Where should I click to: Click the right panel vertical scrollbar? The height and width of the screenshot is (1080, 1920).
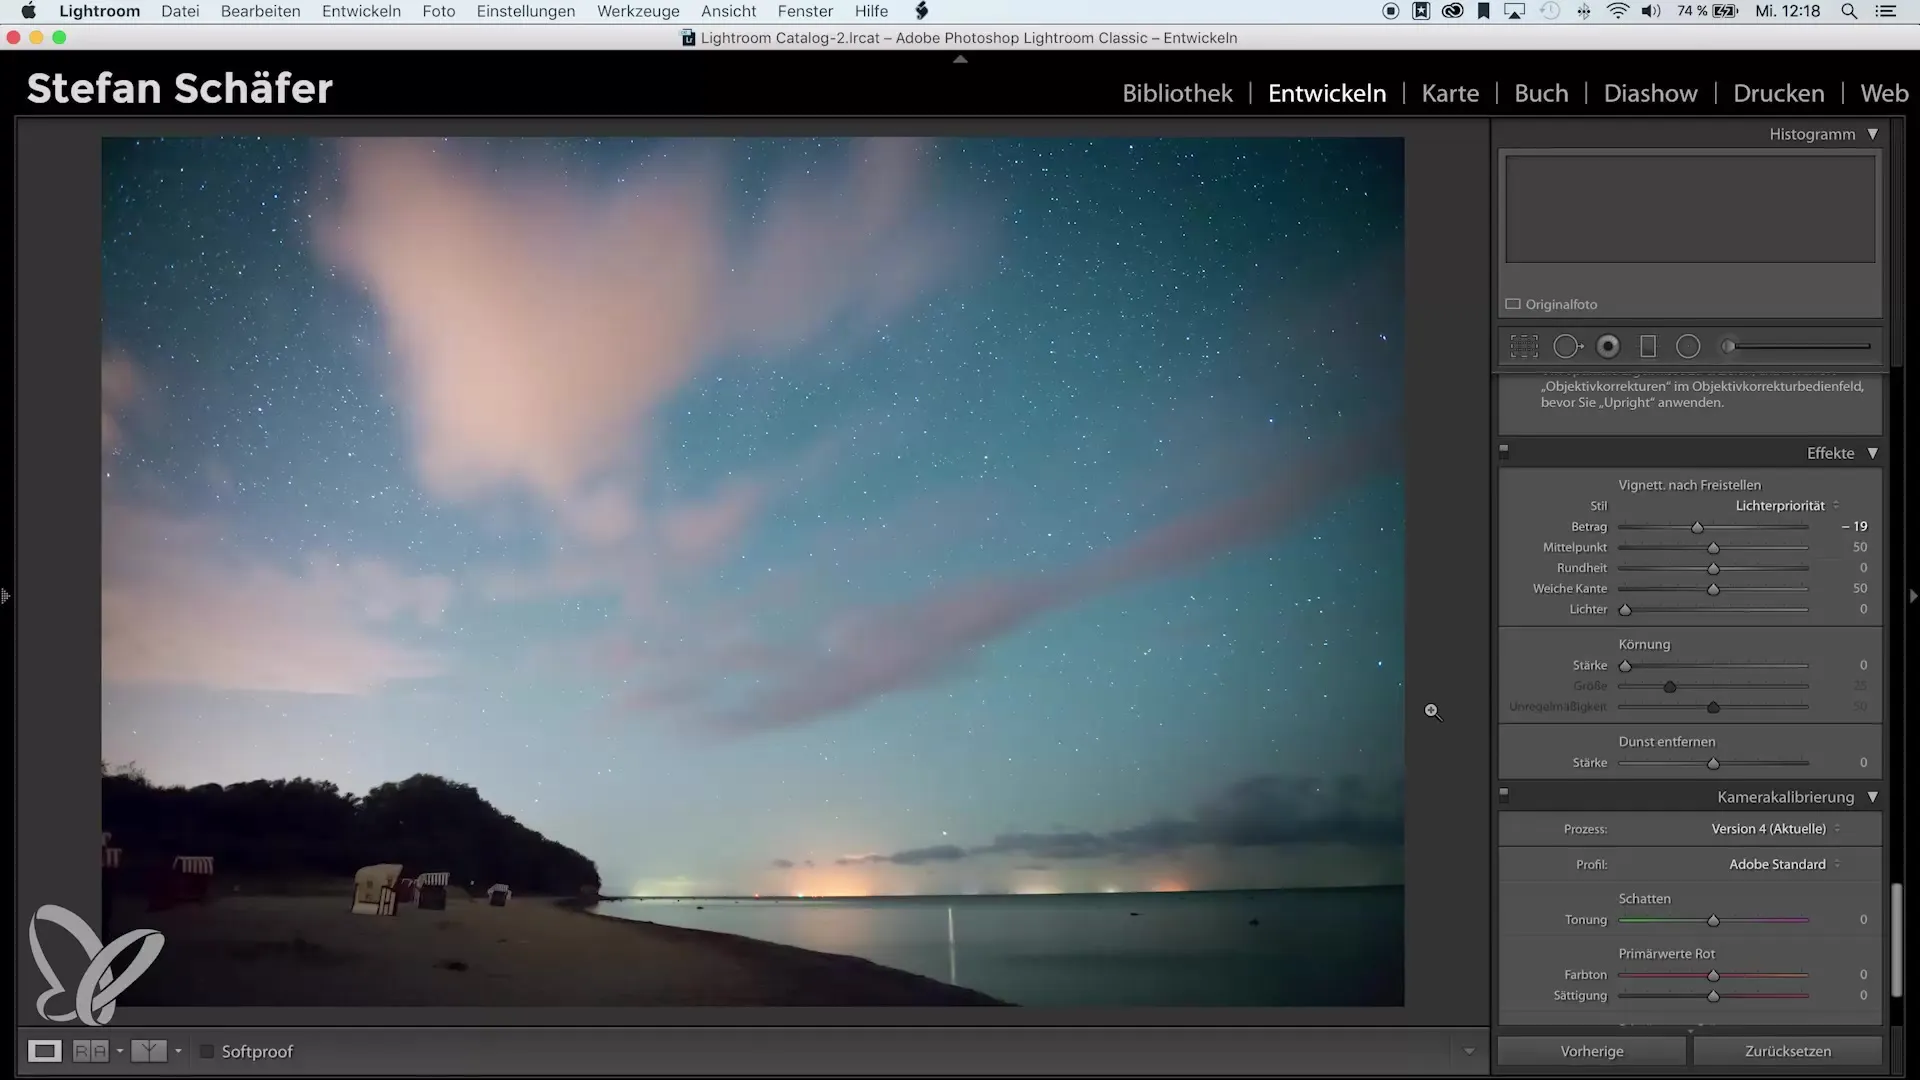click(1897, 940)
